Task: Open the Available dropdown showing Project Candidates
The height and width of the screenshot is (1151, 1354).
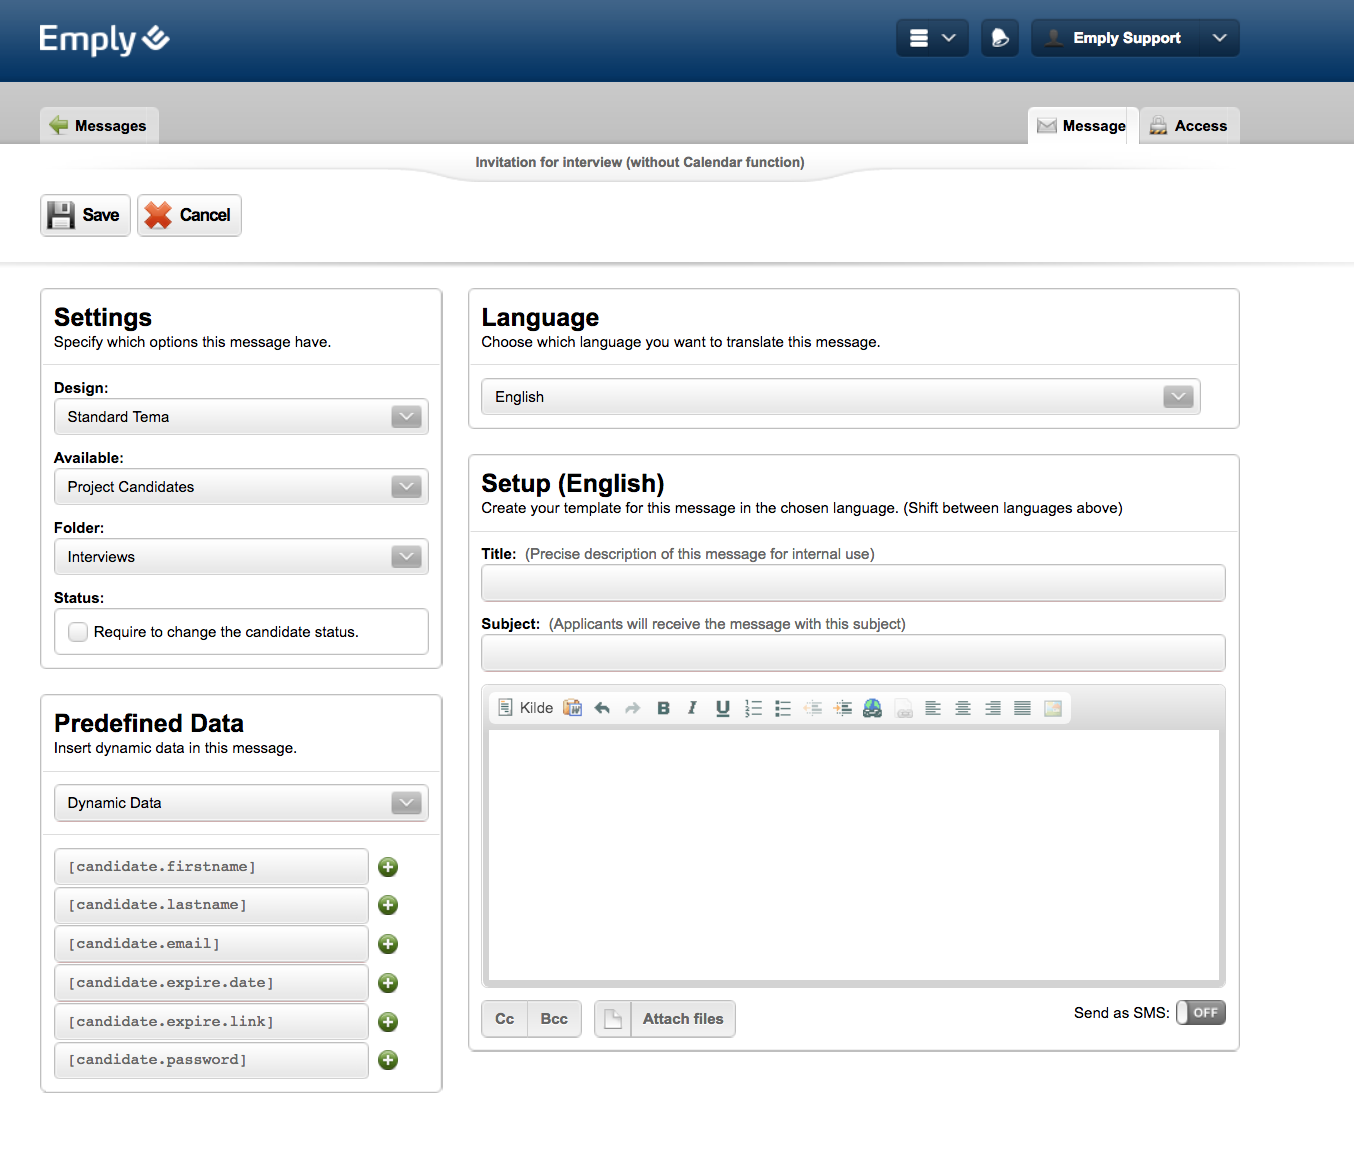Action: pos(241,487)
